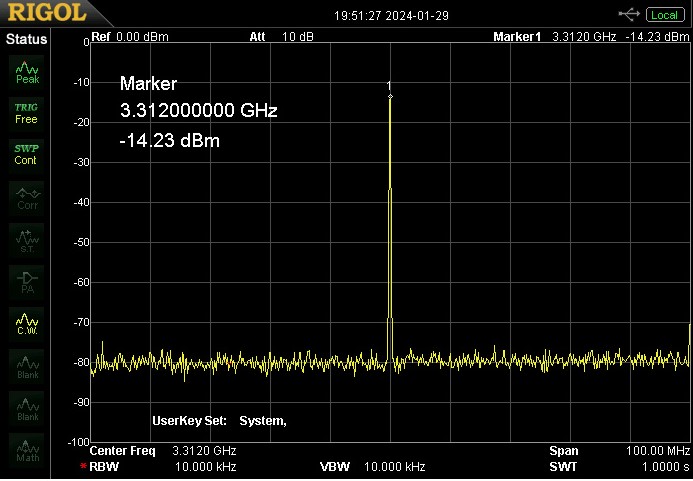This screenshot has width=693, height=481.
Task: Click the Ref level 0.00 dBm value
Action: click(142, 37)
